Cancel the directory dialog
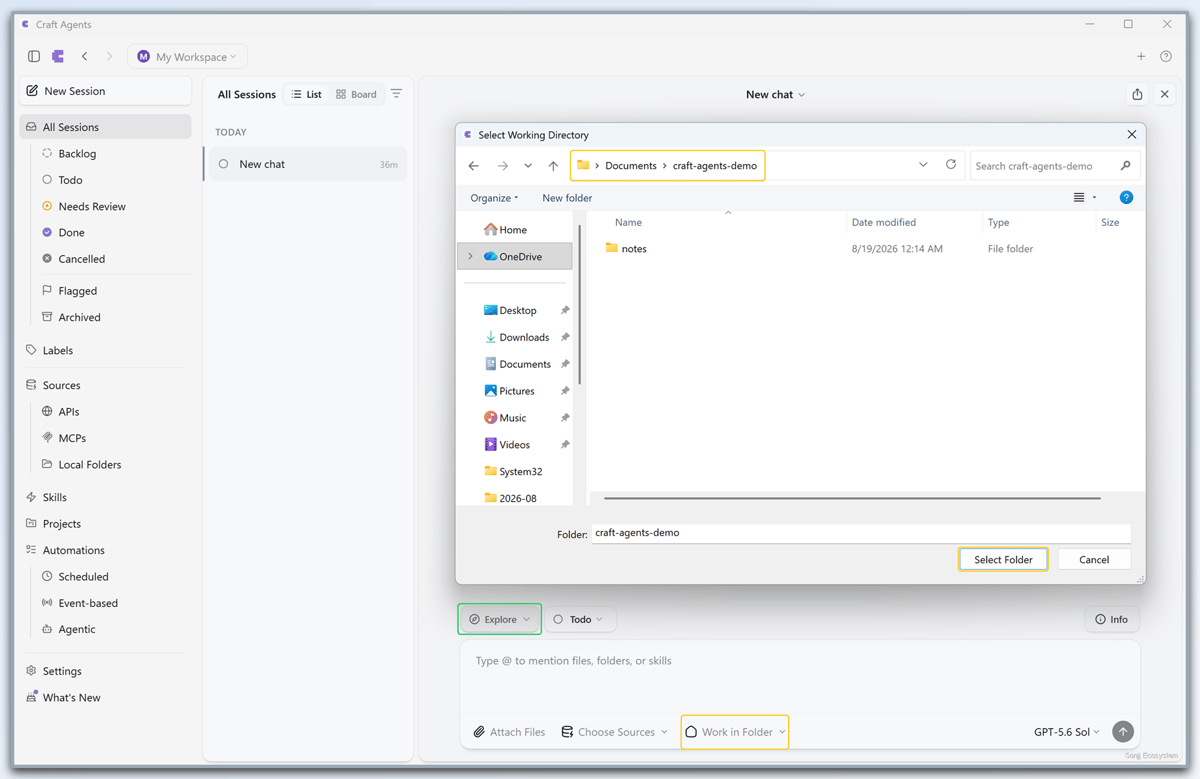 [1094, 559]
